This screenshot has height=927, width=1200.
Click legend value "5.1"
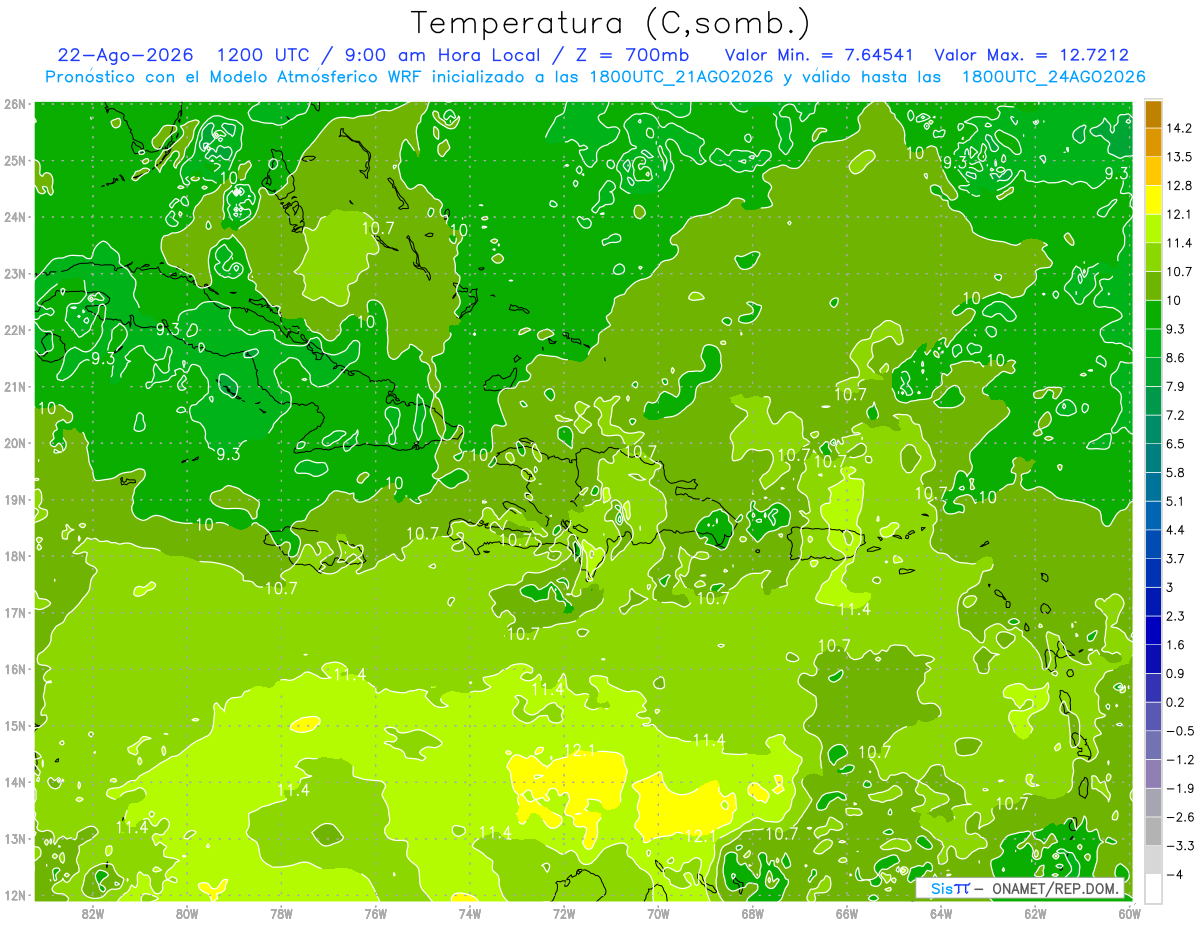1177,501
